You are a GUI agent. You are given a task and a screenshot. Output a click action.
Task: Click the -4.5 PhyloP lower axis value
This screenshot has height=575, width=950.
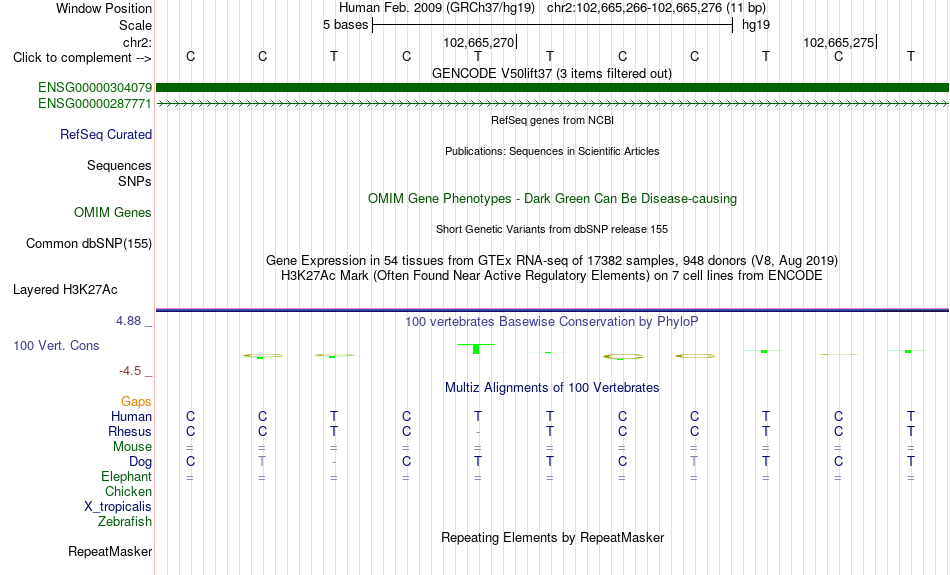click(130, 371)
